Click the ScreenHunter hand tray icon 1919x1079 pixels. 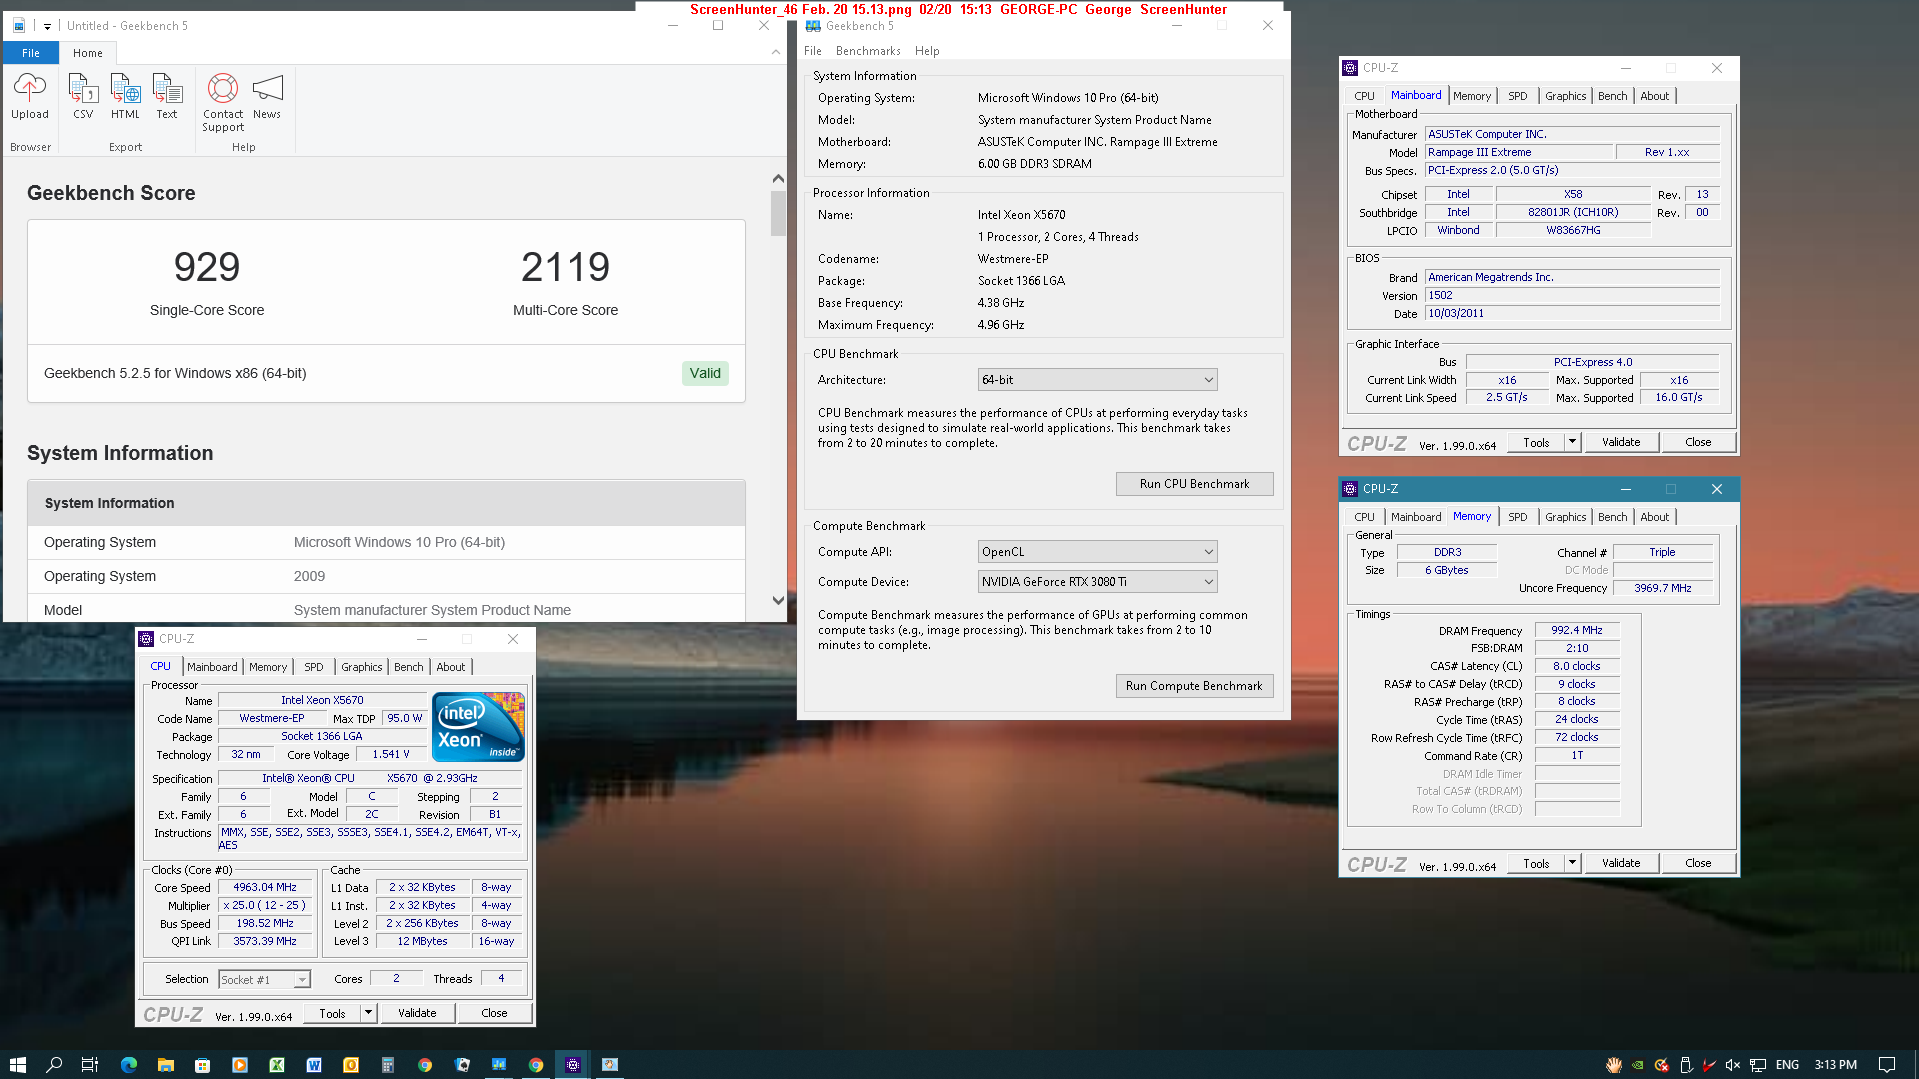(1613, 1065)
